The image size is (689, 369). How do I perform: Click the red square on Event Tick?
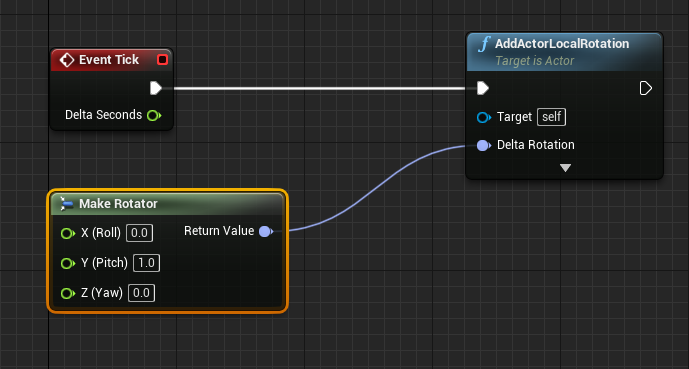163,60
